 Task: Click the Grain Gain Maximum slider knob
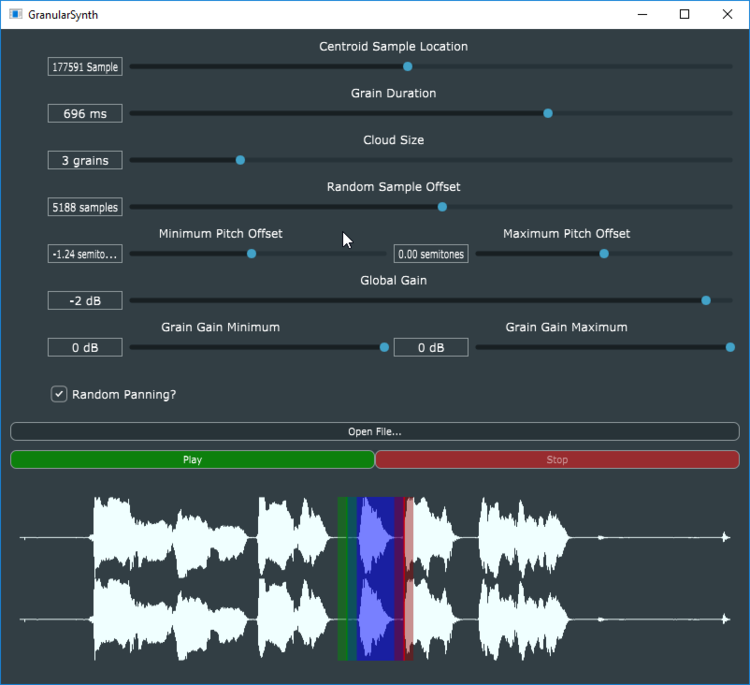tap(730, 347)
